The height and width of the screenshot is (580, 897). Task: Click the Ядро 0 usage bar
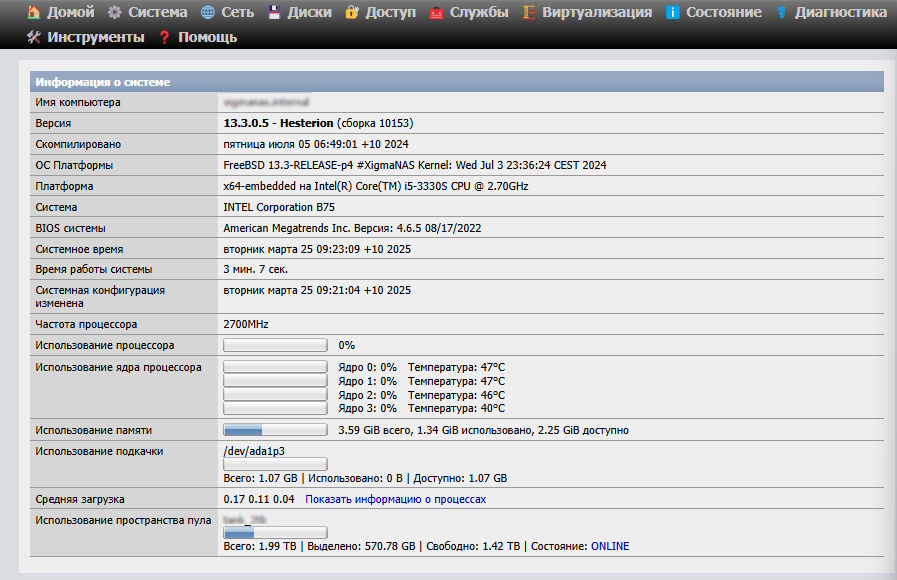click(x=275, y=367)
